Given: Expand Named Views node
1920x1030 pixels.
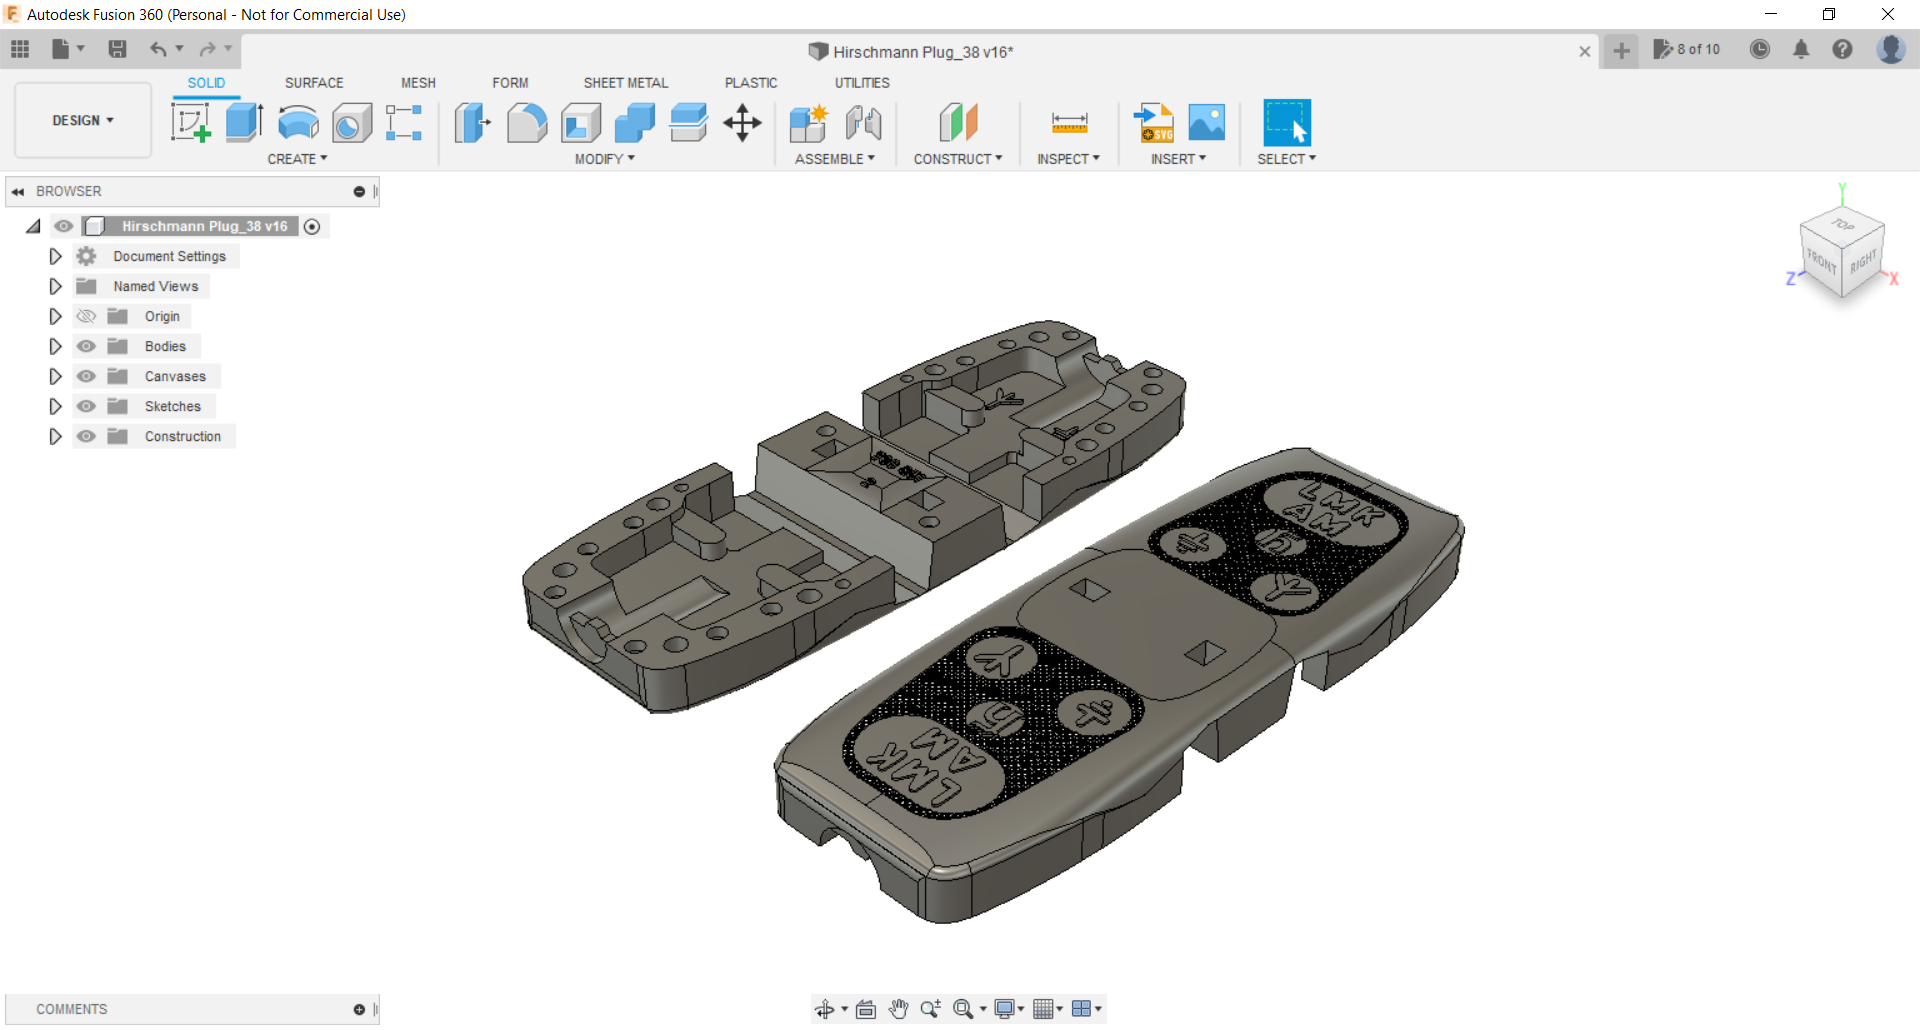Looking at the screenshot, I should [x=55, y=286].
